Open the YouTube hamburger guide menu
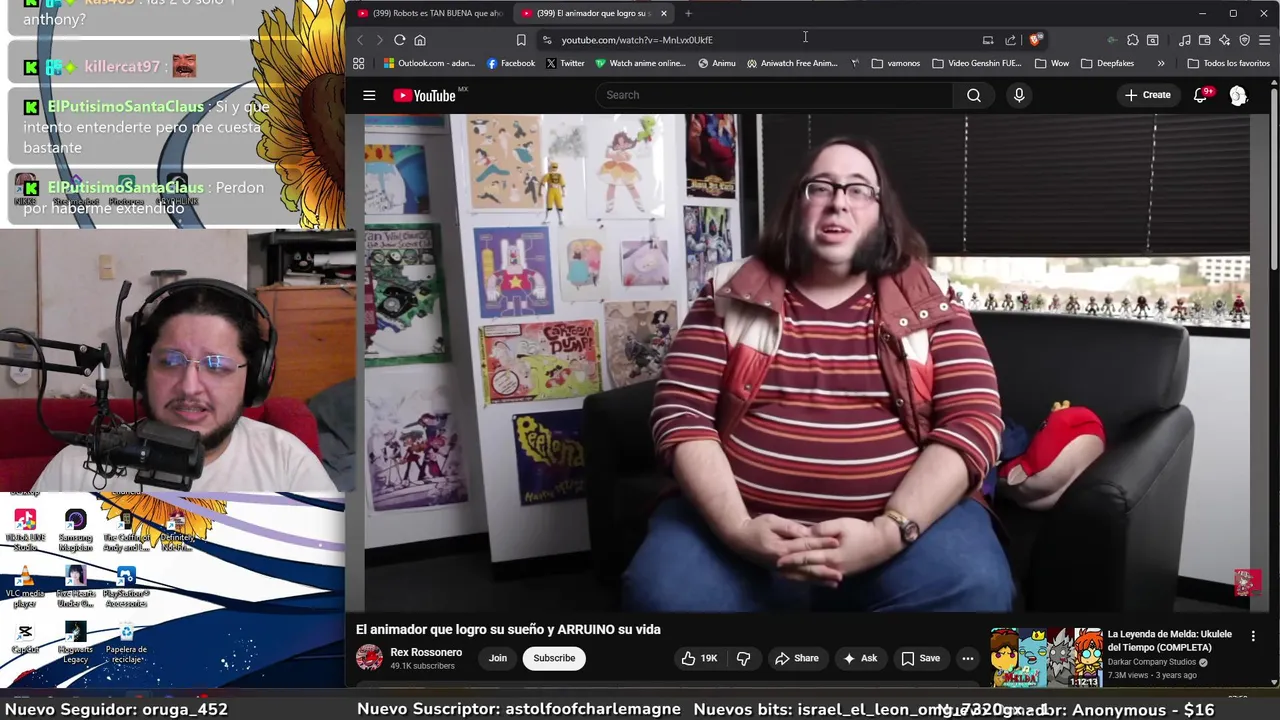Screen dimensions: 1280x720 pos(369,95)
